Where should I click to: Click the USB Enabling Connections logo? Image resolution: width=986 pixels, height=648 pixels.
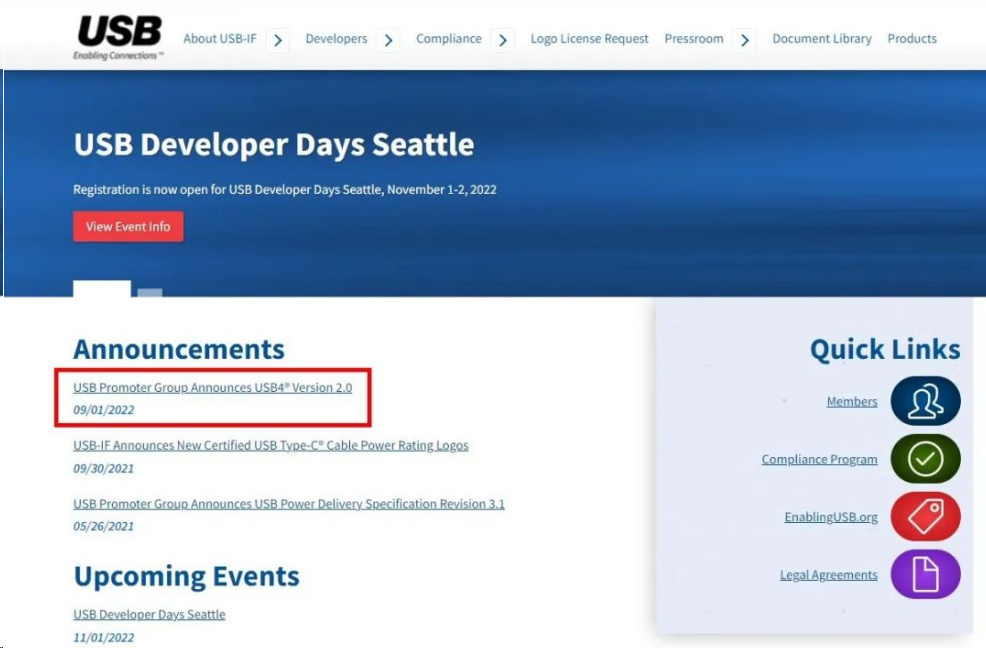click(119, 38)
